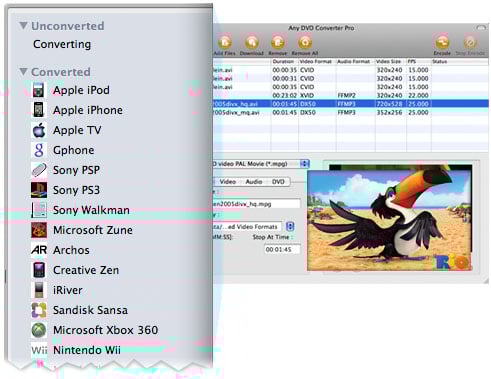Click the Sony PSP device icon
Viewport: 491px width, 379px height.
click(39, 170)
